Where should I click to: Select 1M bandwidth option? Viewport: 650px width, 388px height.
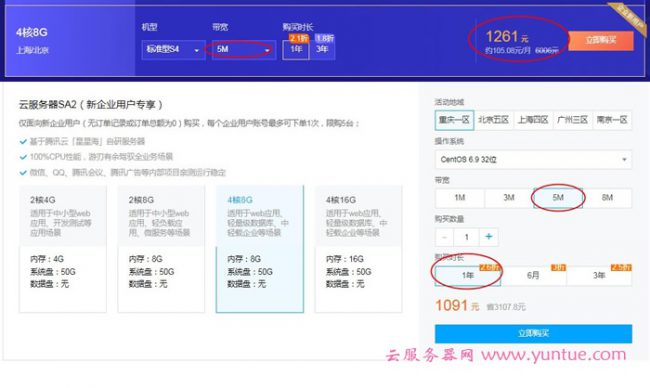point(460,198)
